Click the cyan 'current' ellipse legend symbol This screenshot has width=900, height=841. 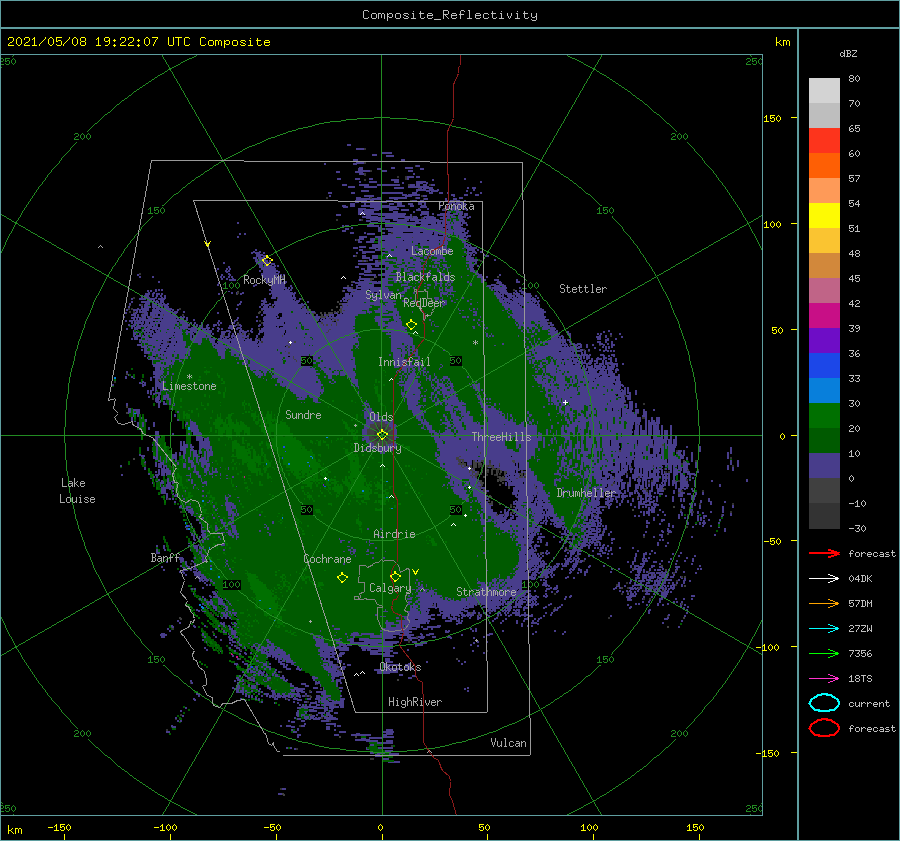point(824,703)
